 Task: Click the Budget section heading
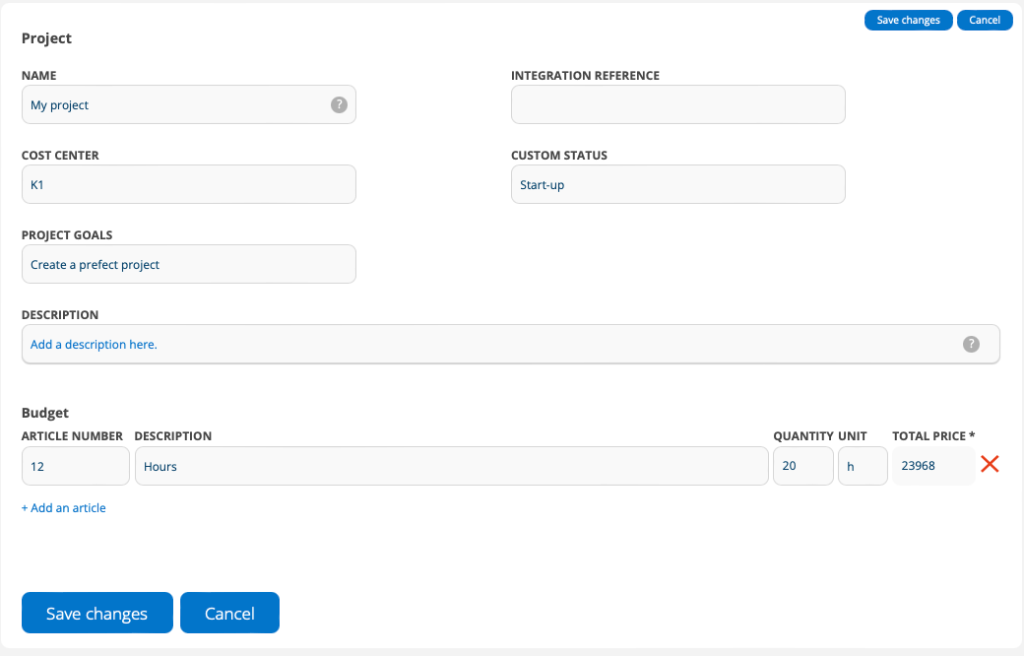coord(45,412)
